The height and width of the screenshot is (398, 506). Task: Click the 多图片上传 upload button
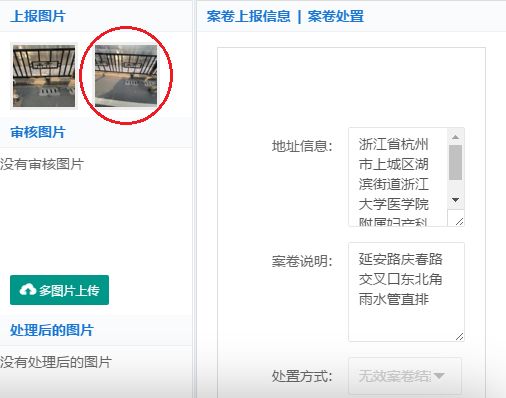point(59,290)
